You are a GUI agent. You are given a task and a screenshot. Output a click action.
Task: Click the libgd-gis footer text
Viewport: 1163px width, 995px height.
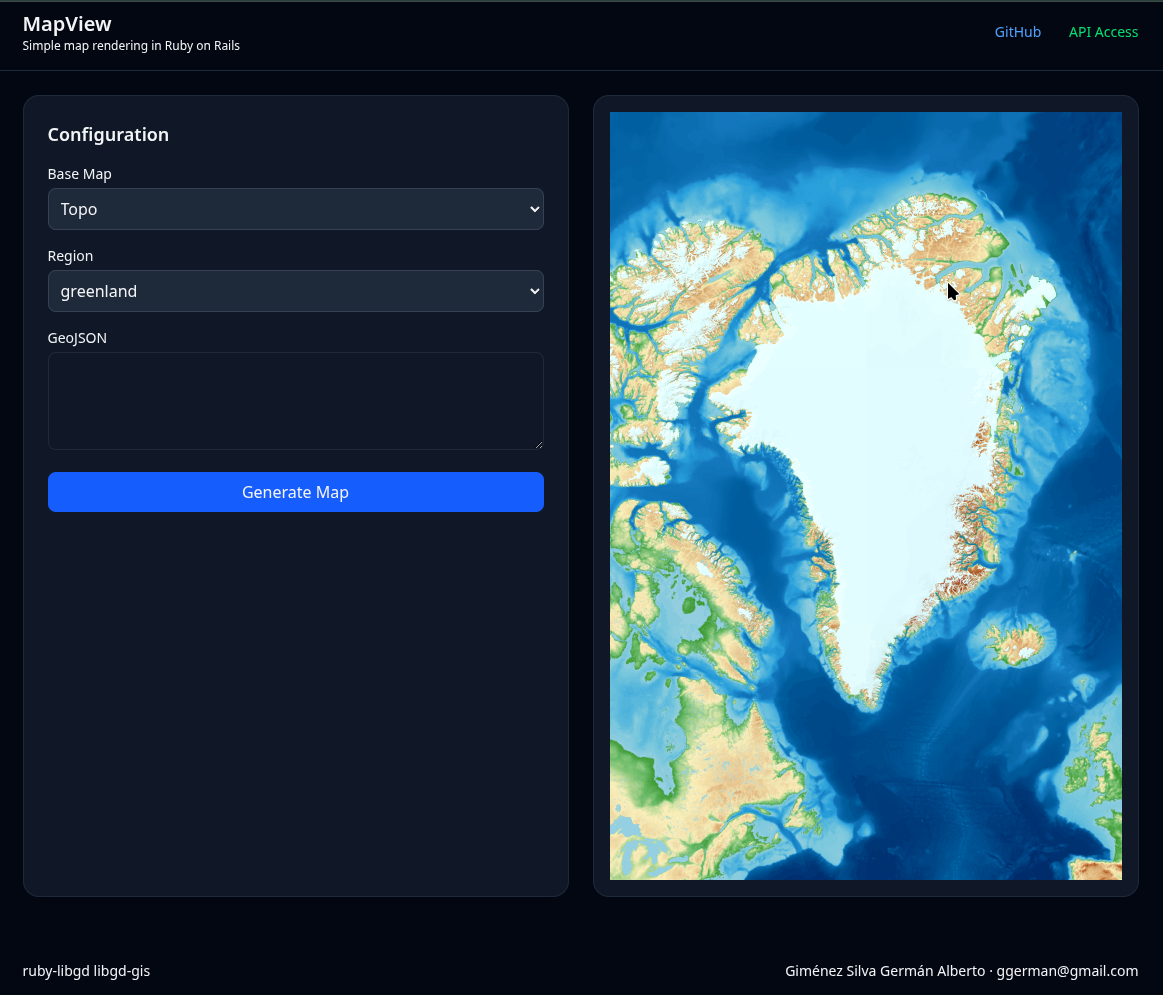122,971
